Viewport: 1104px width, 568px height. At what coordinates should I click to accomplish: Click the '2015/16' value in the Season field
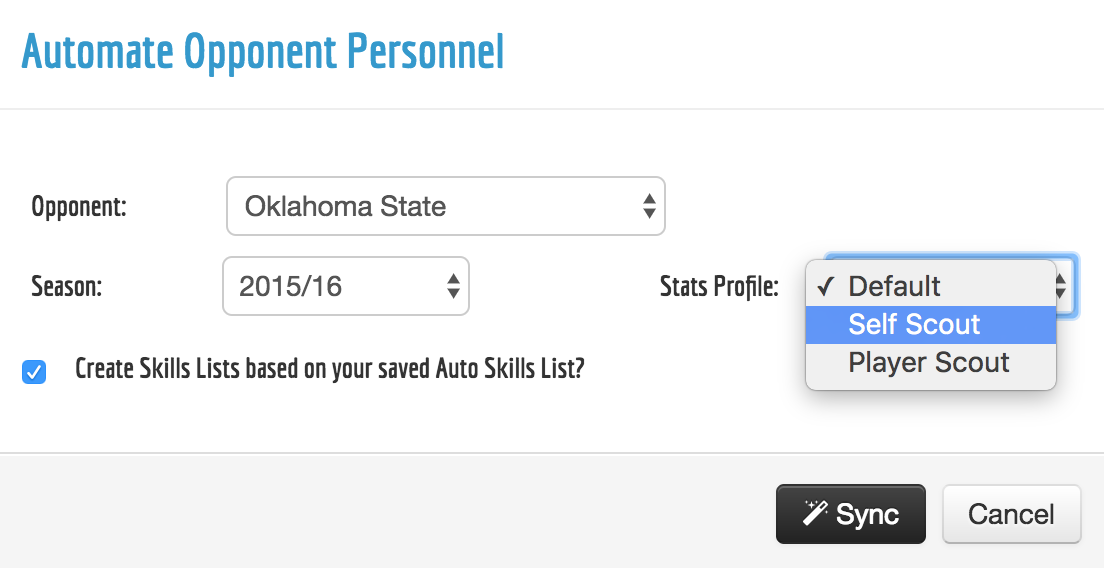coord(291,287)
